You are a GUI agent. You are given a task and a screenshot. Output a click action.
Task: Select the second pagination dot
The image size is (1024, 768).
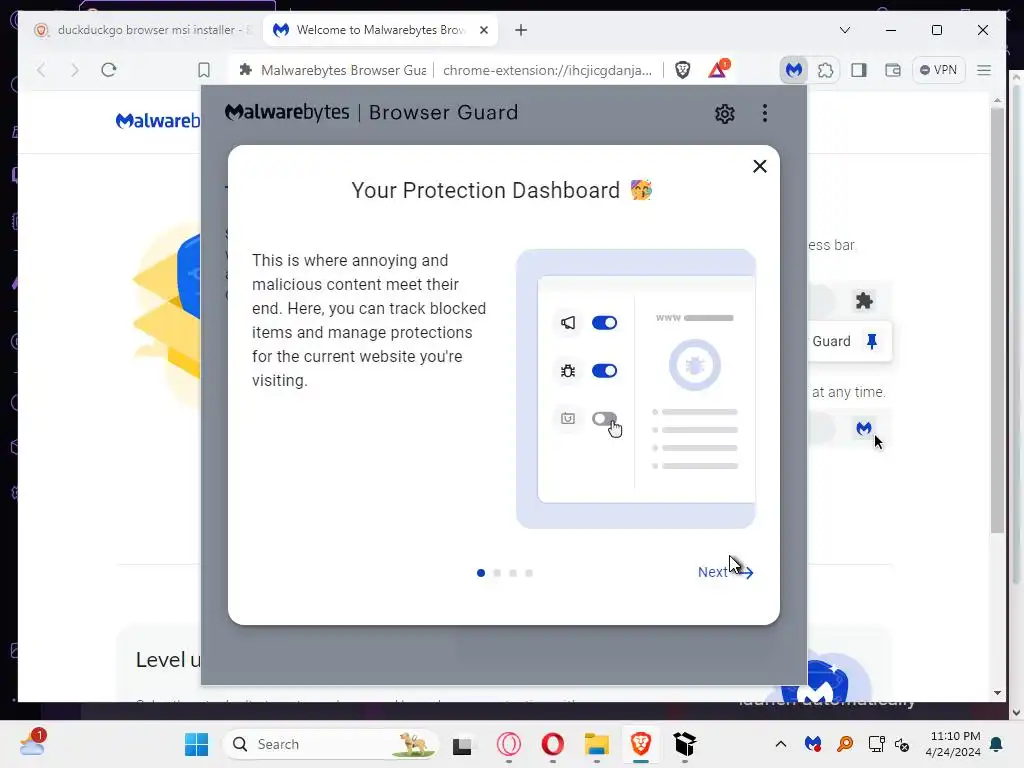[x=497, y=573]
